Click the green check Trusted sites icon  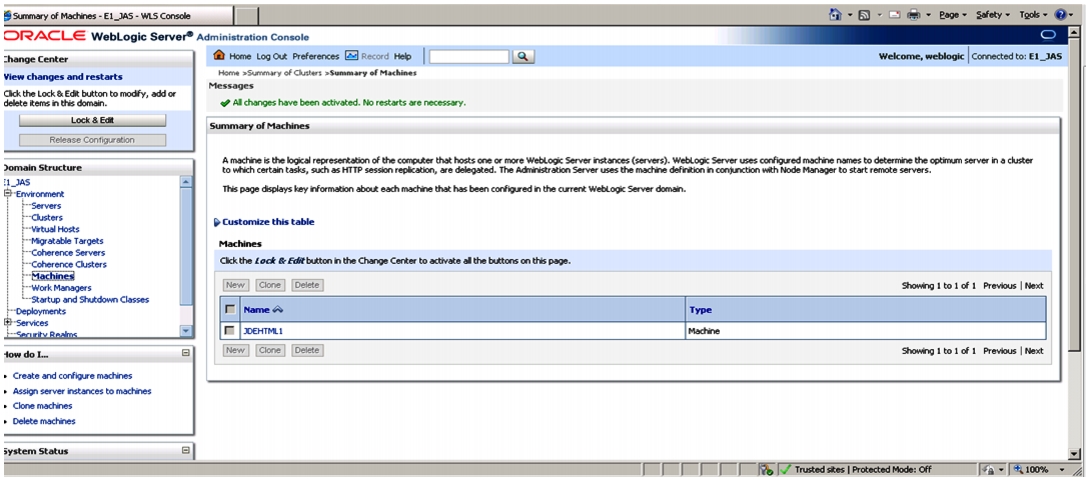(x=785, y=469)
